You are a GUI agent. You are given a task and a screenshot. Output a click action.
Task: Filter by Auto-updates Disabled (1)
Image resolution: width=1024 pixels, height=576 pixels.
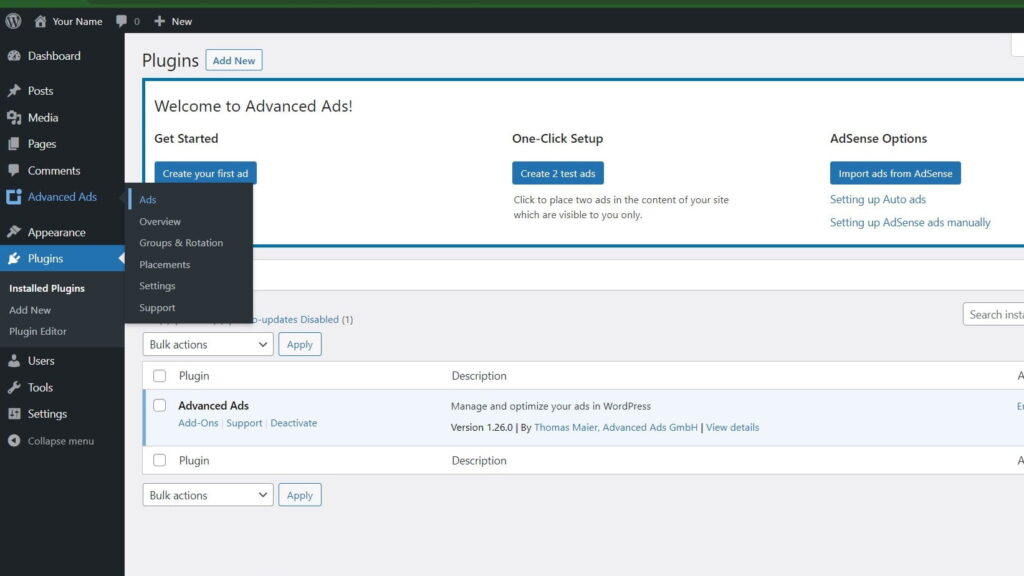pyautogui.click(x=304, y=319)
